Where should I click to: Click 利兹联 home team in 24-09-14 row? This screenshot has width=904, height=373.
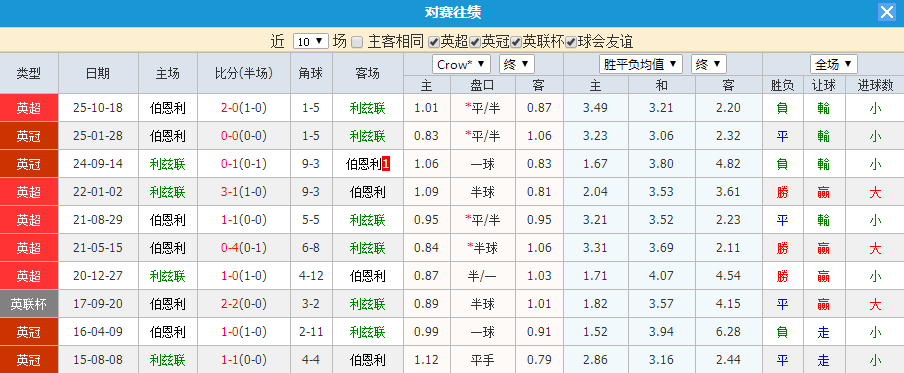tap(168, 164)
